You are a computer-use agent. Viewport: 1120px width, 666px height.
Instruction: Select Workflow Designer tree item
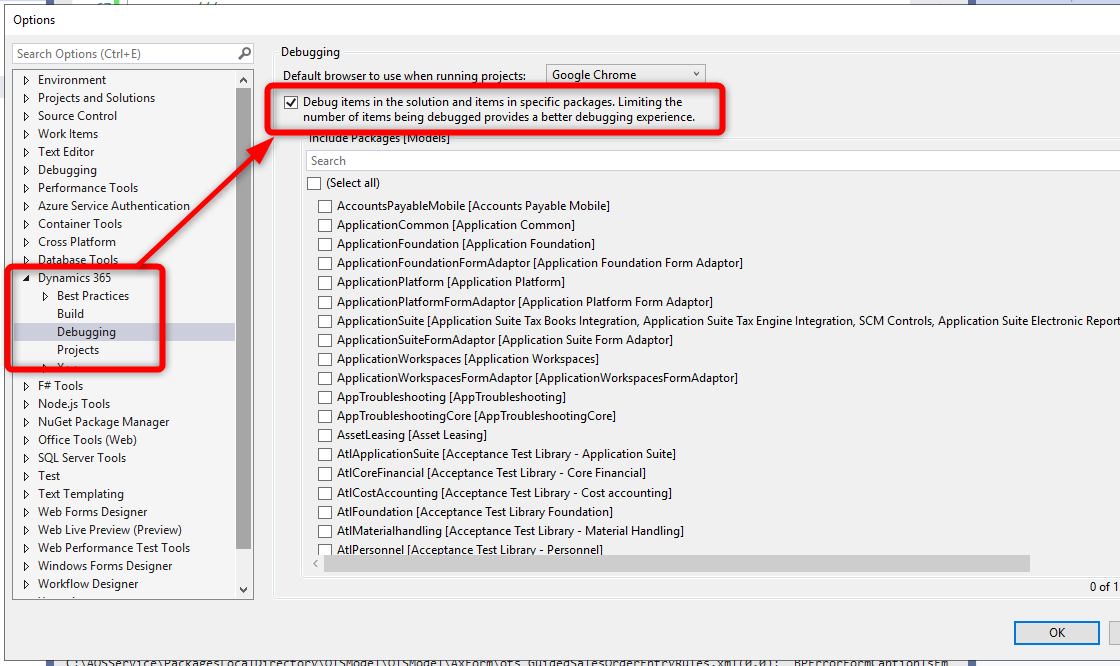[88, 584]
